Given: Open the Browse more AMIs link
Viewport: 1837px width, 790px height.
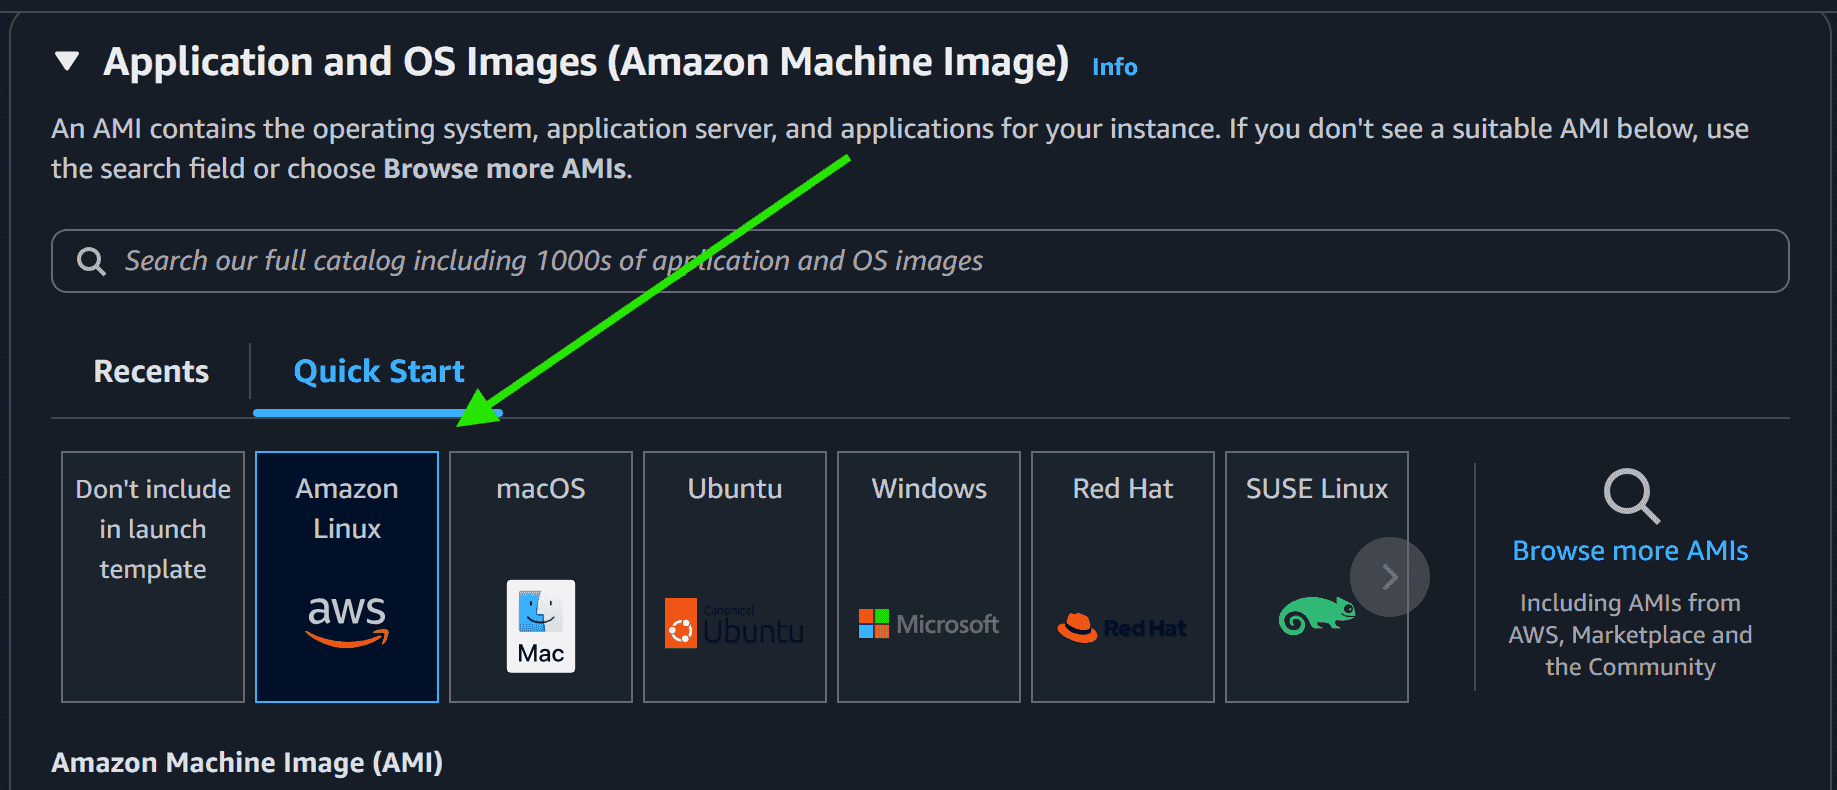Looking at the screenshot, I should click(x=1630, y=551).
